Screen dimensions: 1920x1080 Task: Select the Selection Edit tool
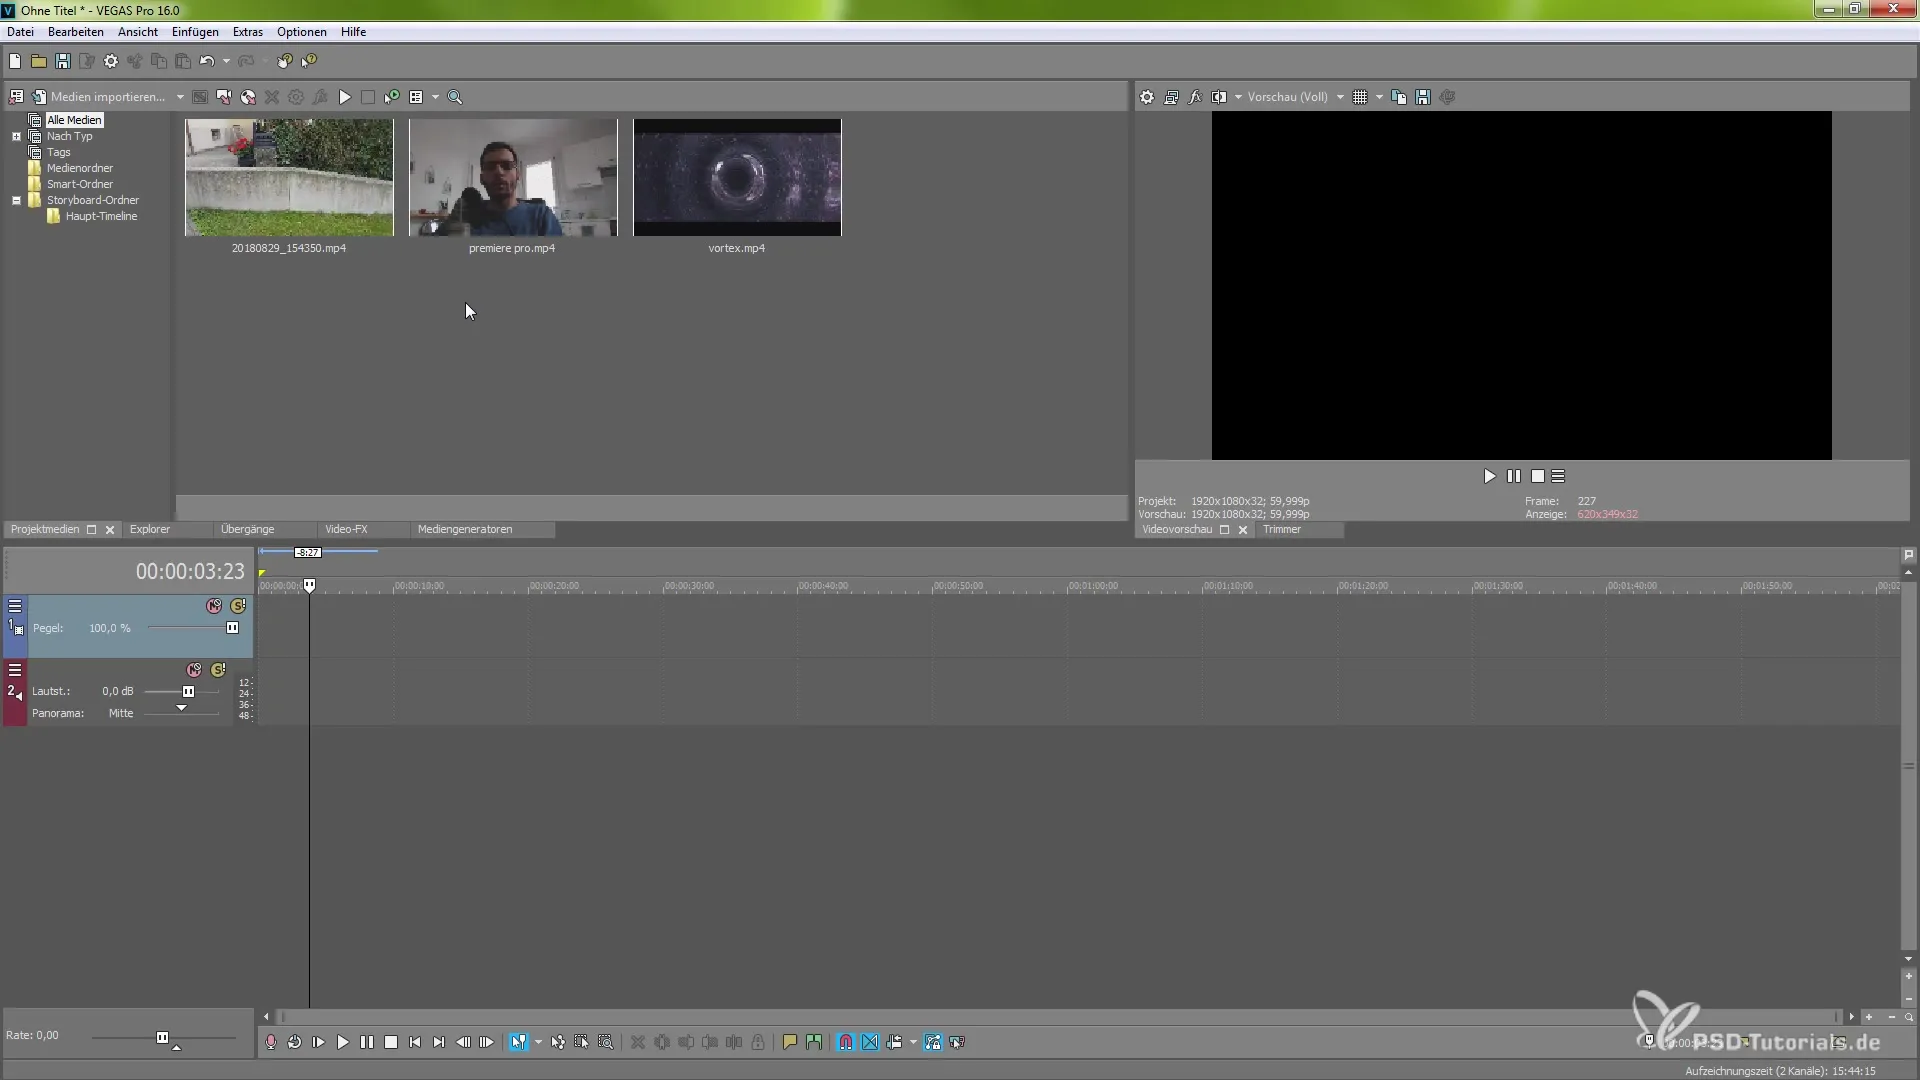(582, 1042)
